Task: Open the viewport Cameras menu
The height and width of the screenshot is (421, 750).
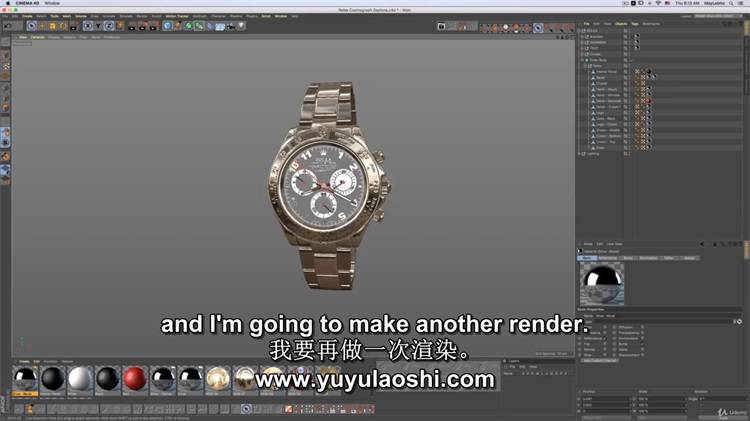Action: tap(37, 37)
